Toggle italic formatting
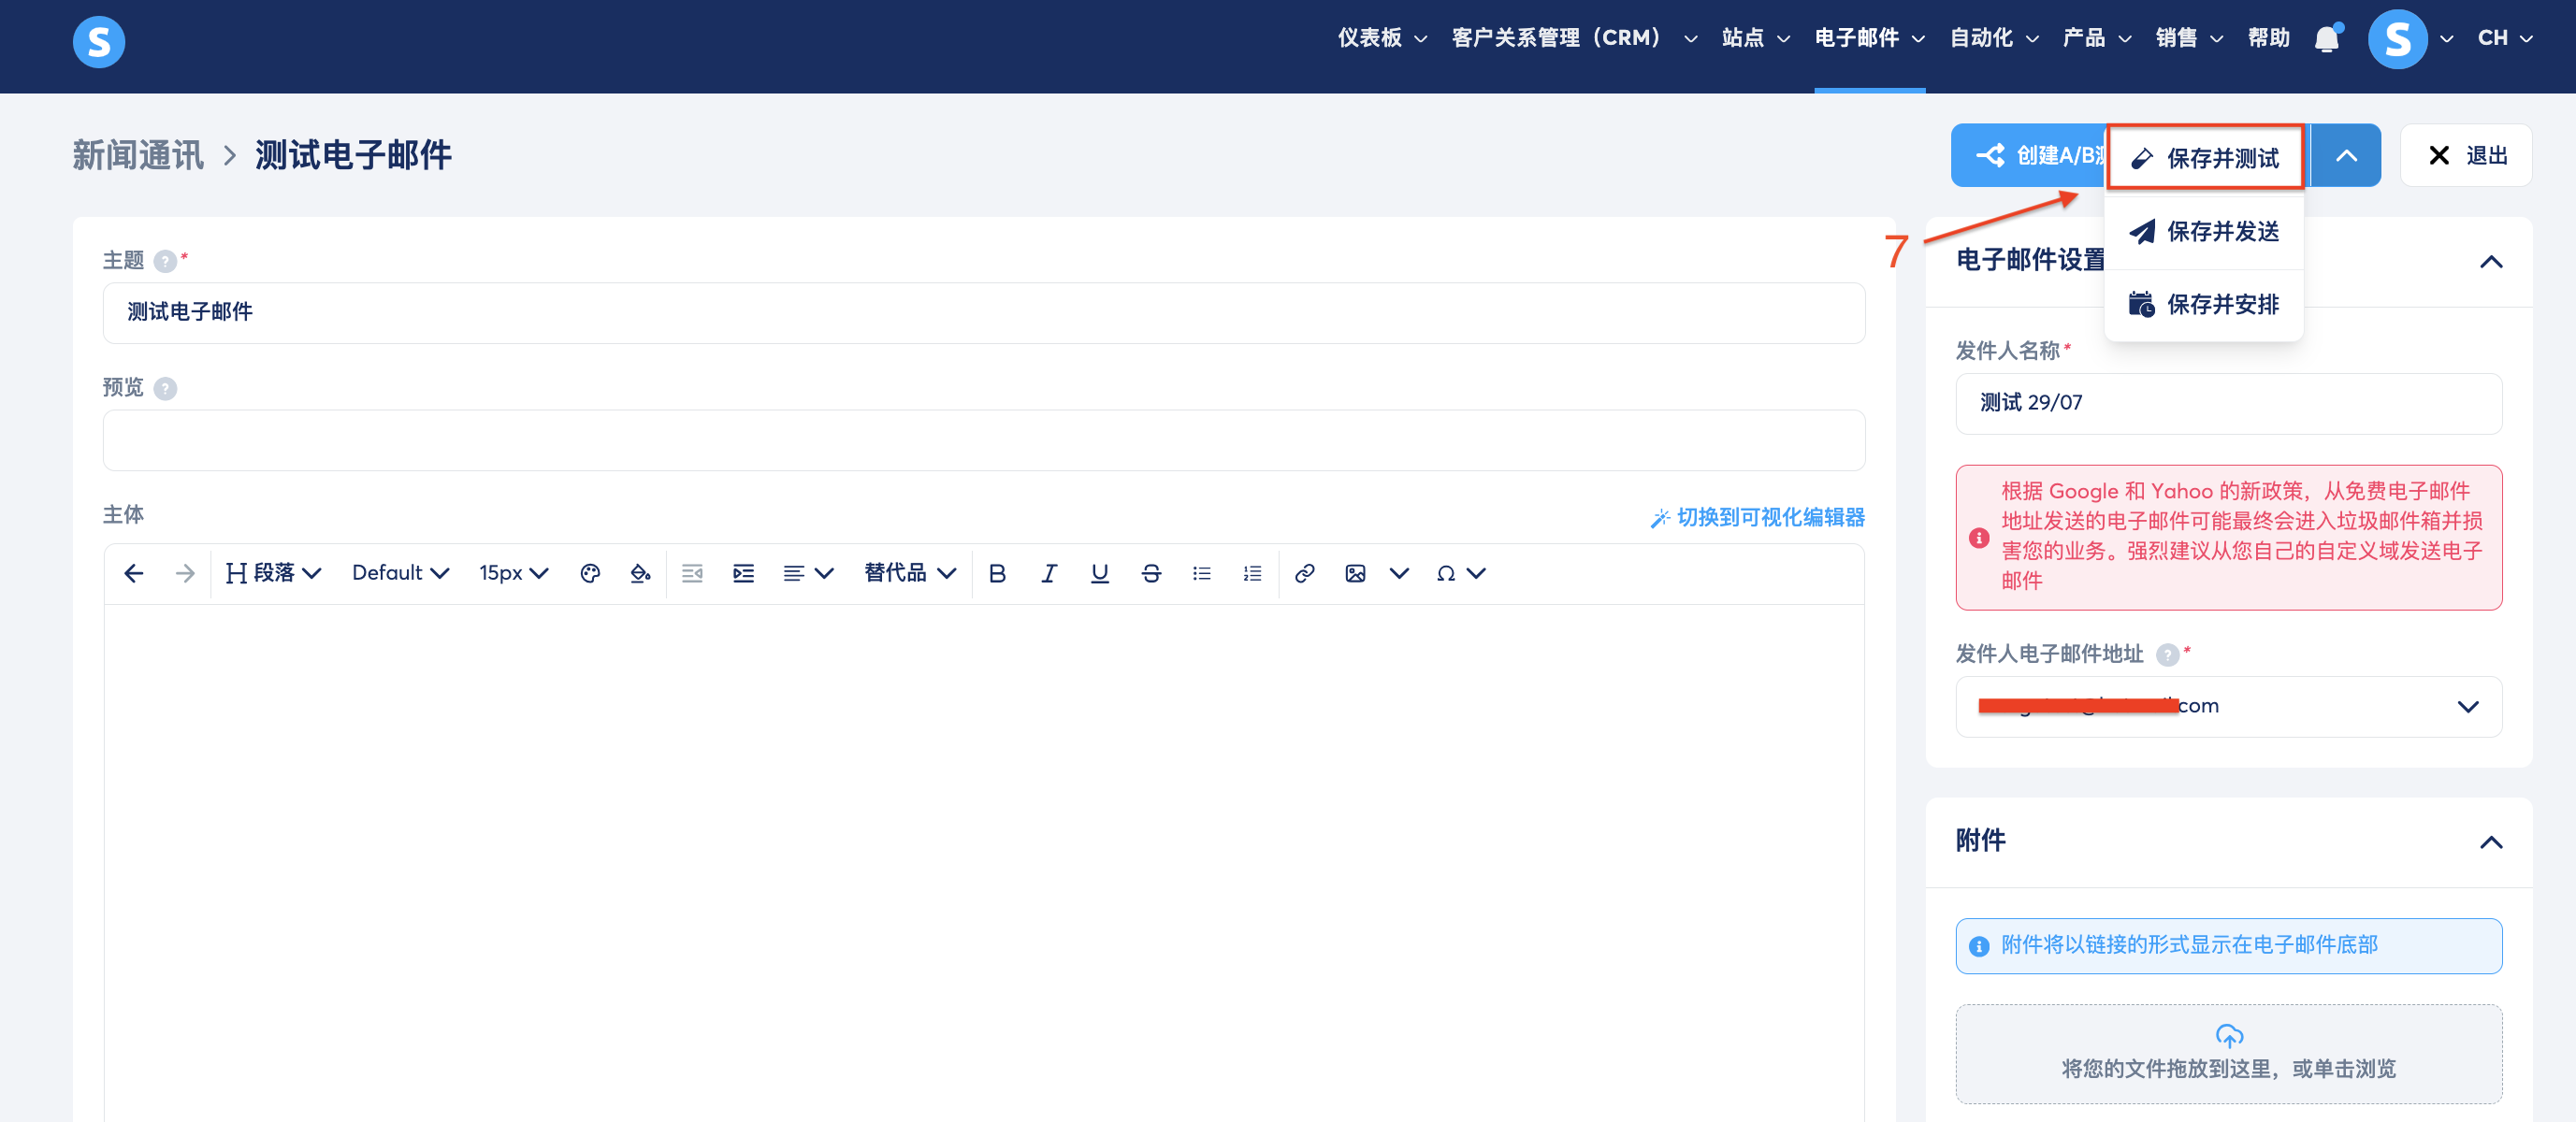 tap(1048, 573)
